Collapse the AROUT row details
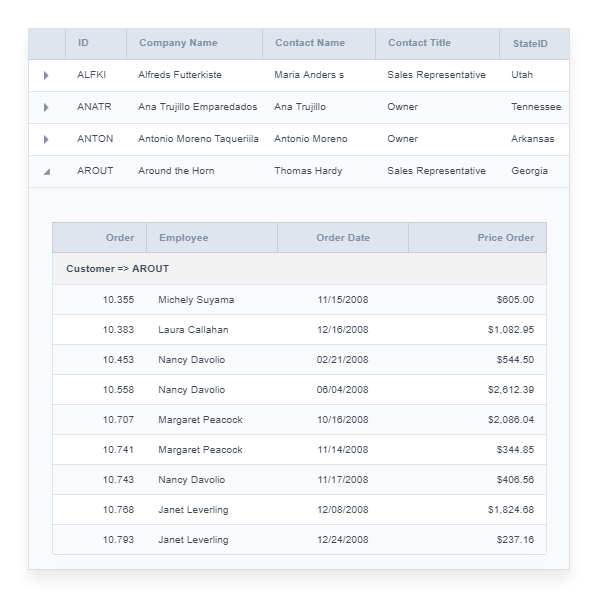 46,171
